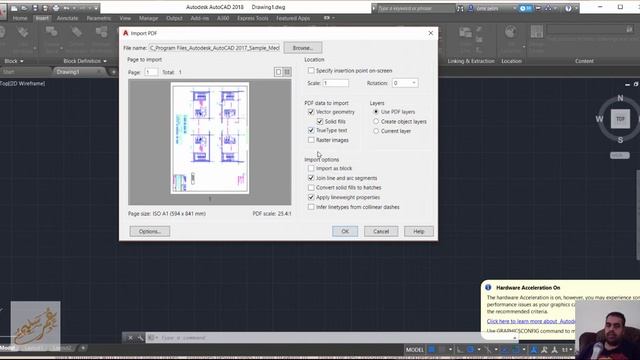The width and height of the screenshot is (640, 360).
Task: Expand the Block panel dropdown in ribbon
Action: [22, 61]
